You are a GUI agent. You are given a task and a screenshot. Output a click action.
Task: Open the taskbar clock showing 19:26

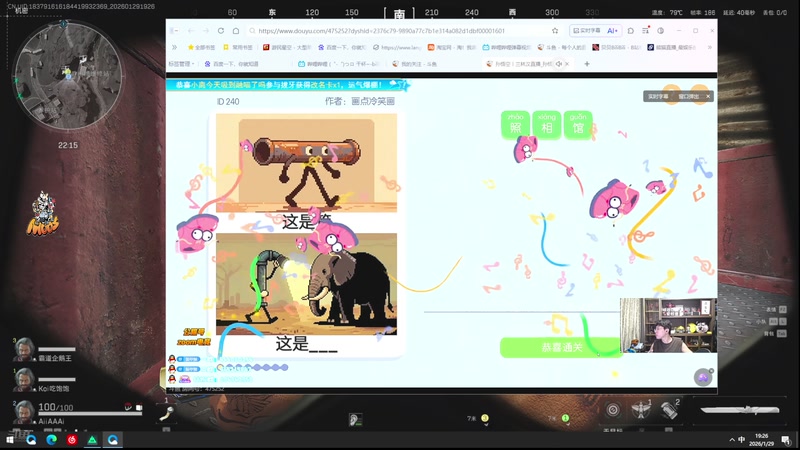tap(761, 439)
